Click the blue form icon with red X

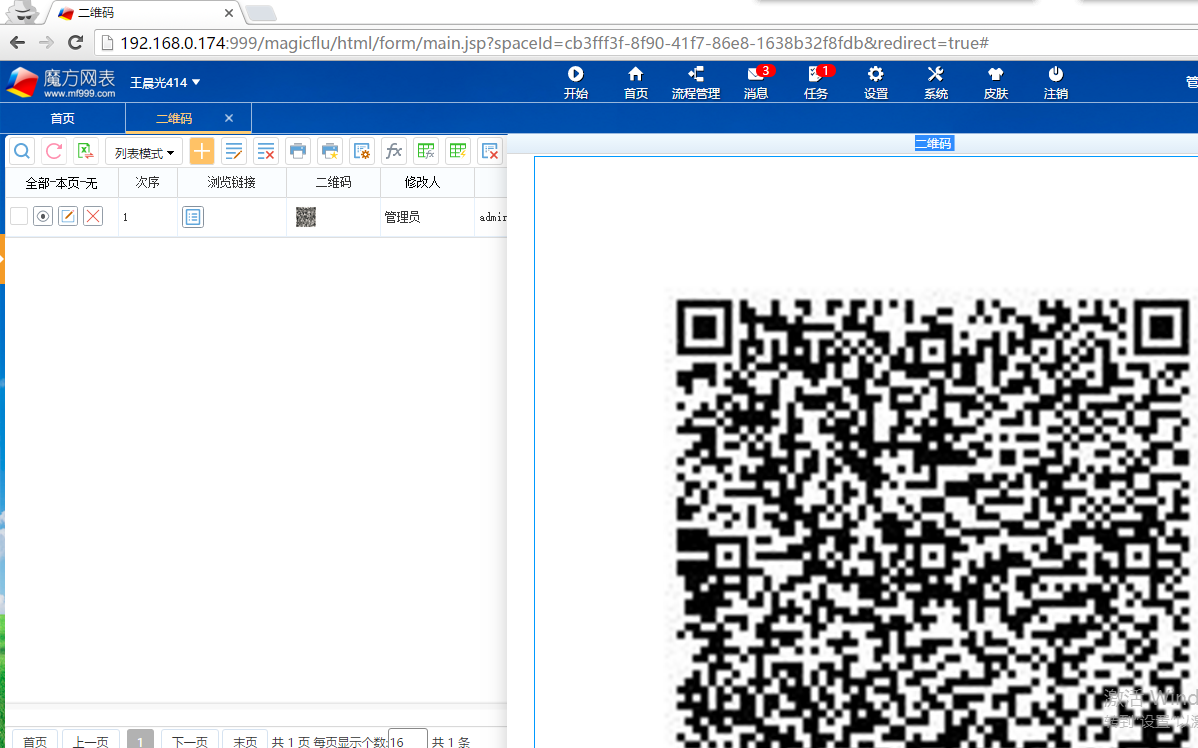[491, 151]
